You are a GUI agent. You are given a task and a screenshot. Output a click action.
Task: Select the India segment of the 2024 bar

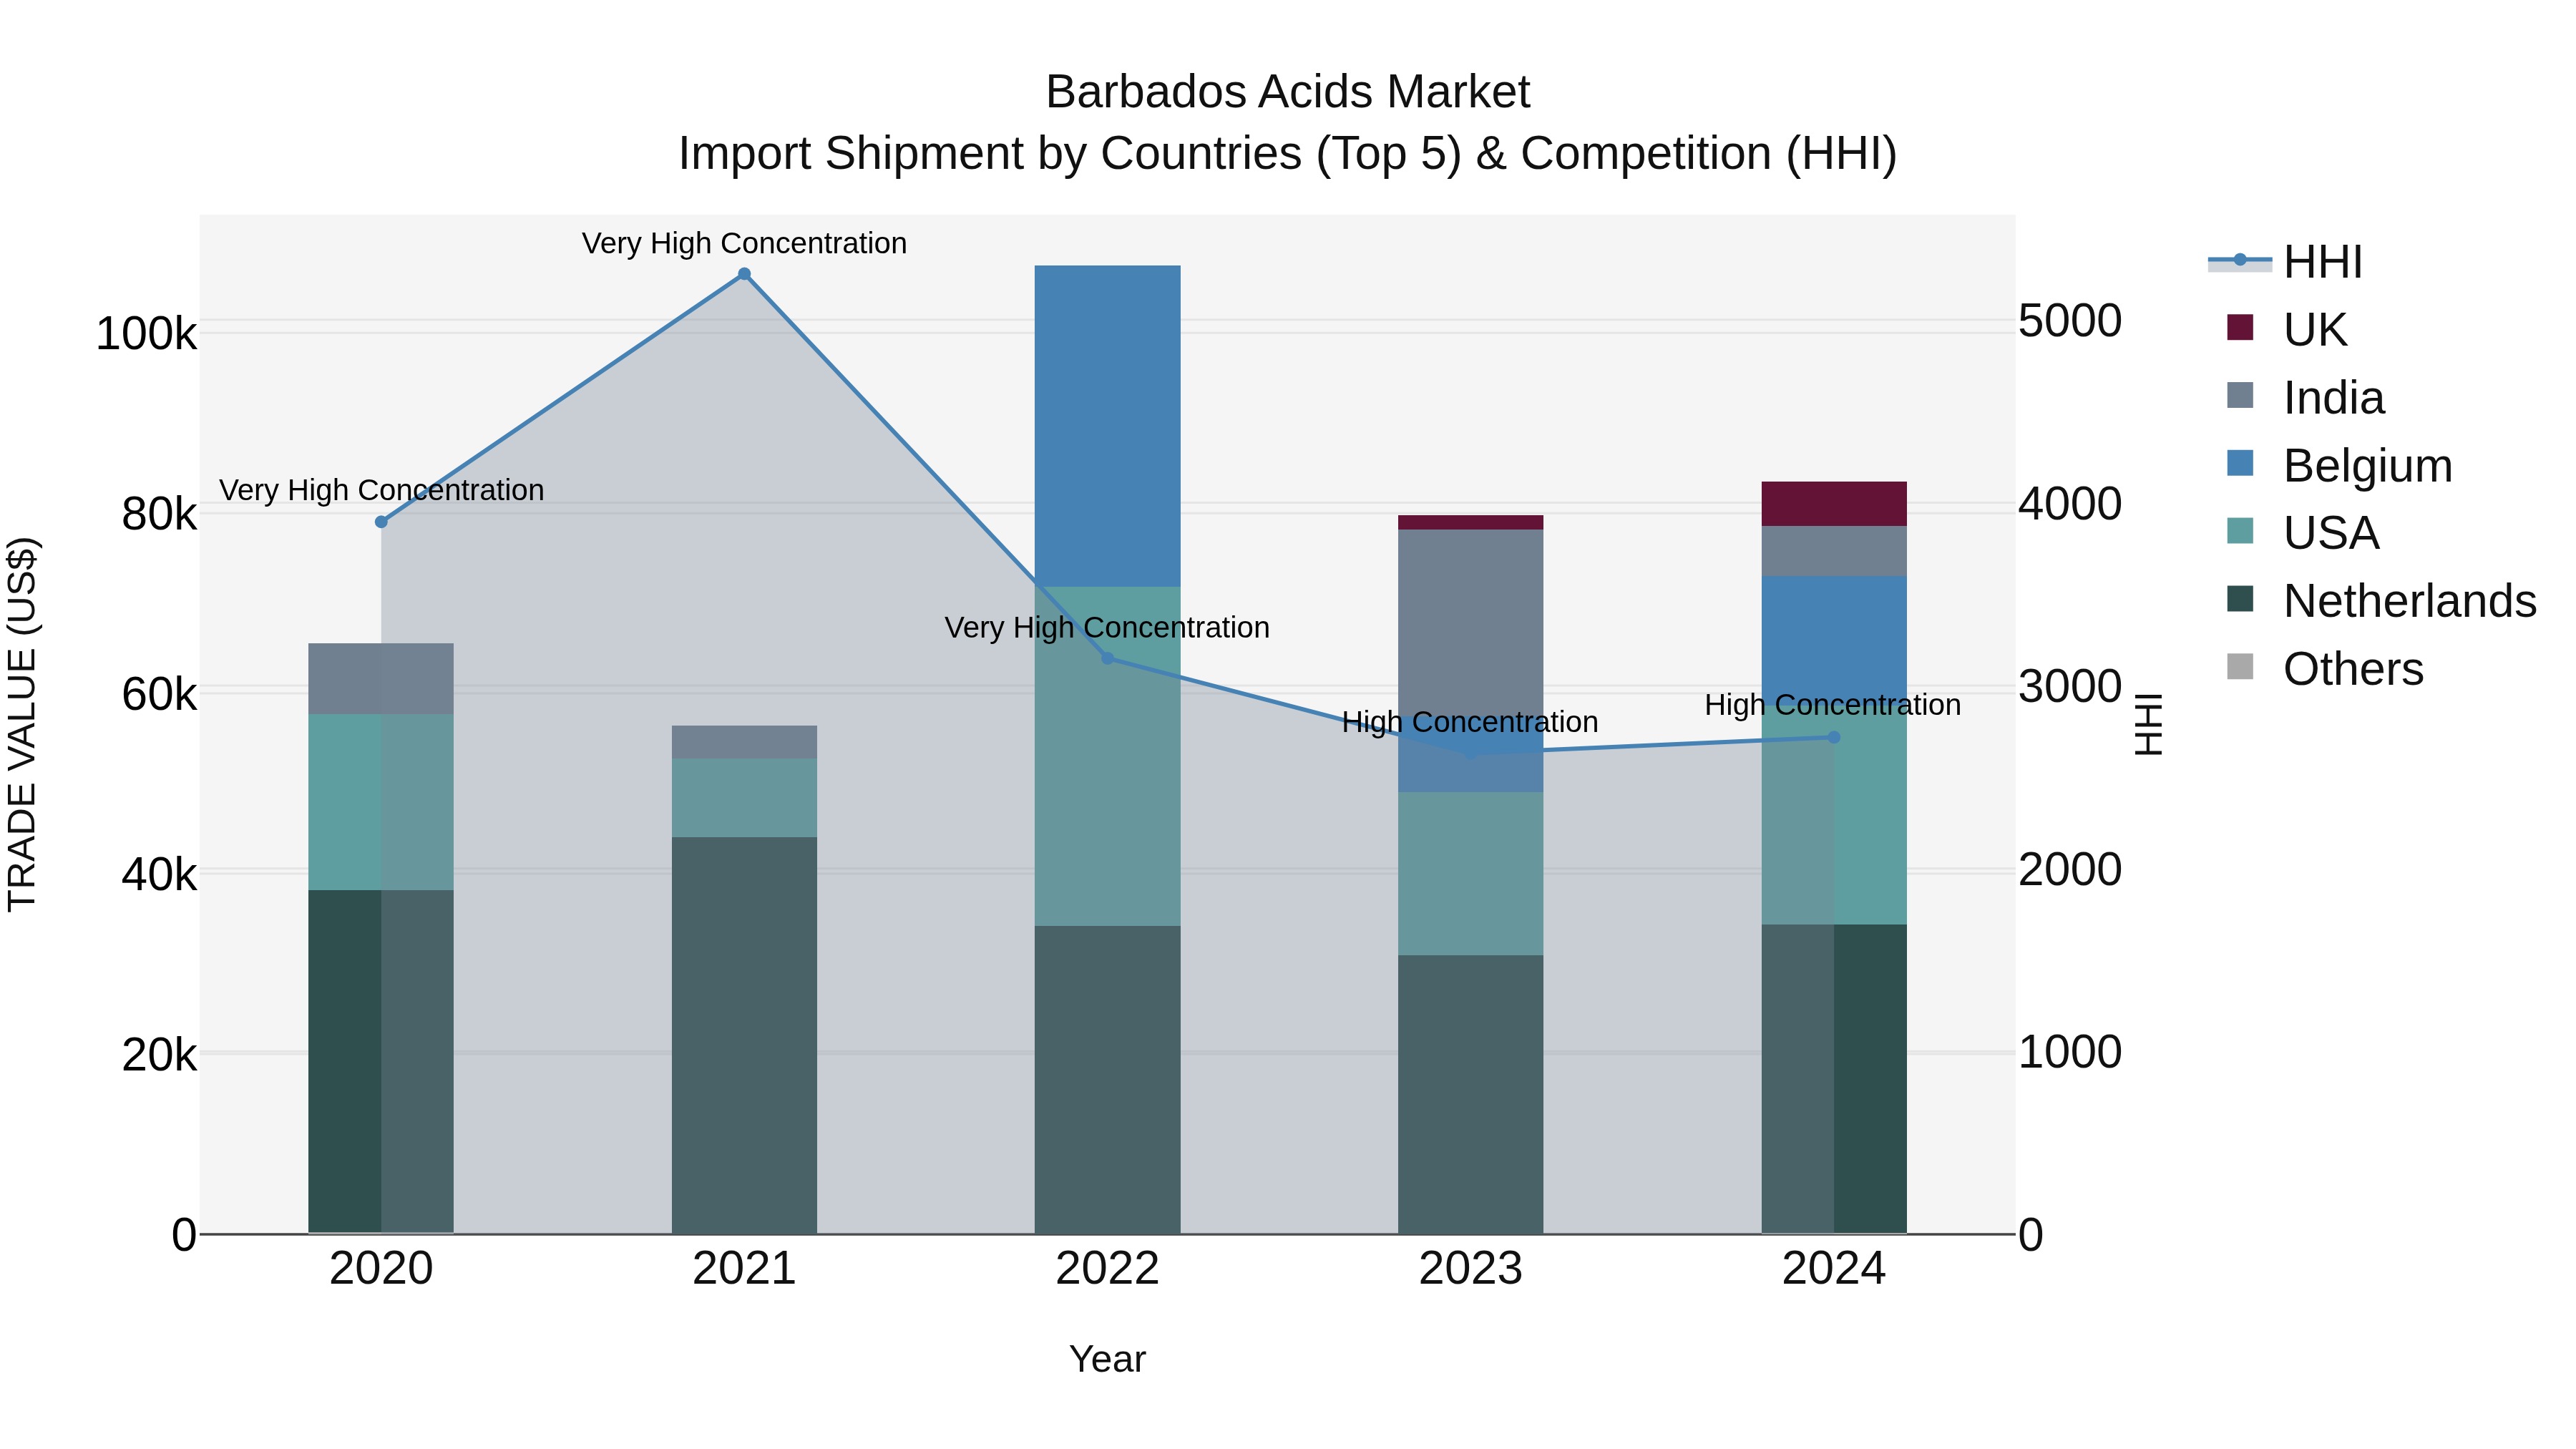point(1834,551)
